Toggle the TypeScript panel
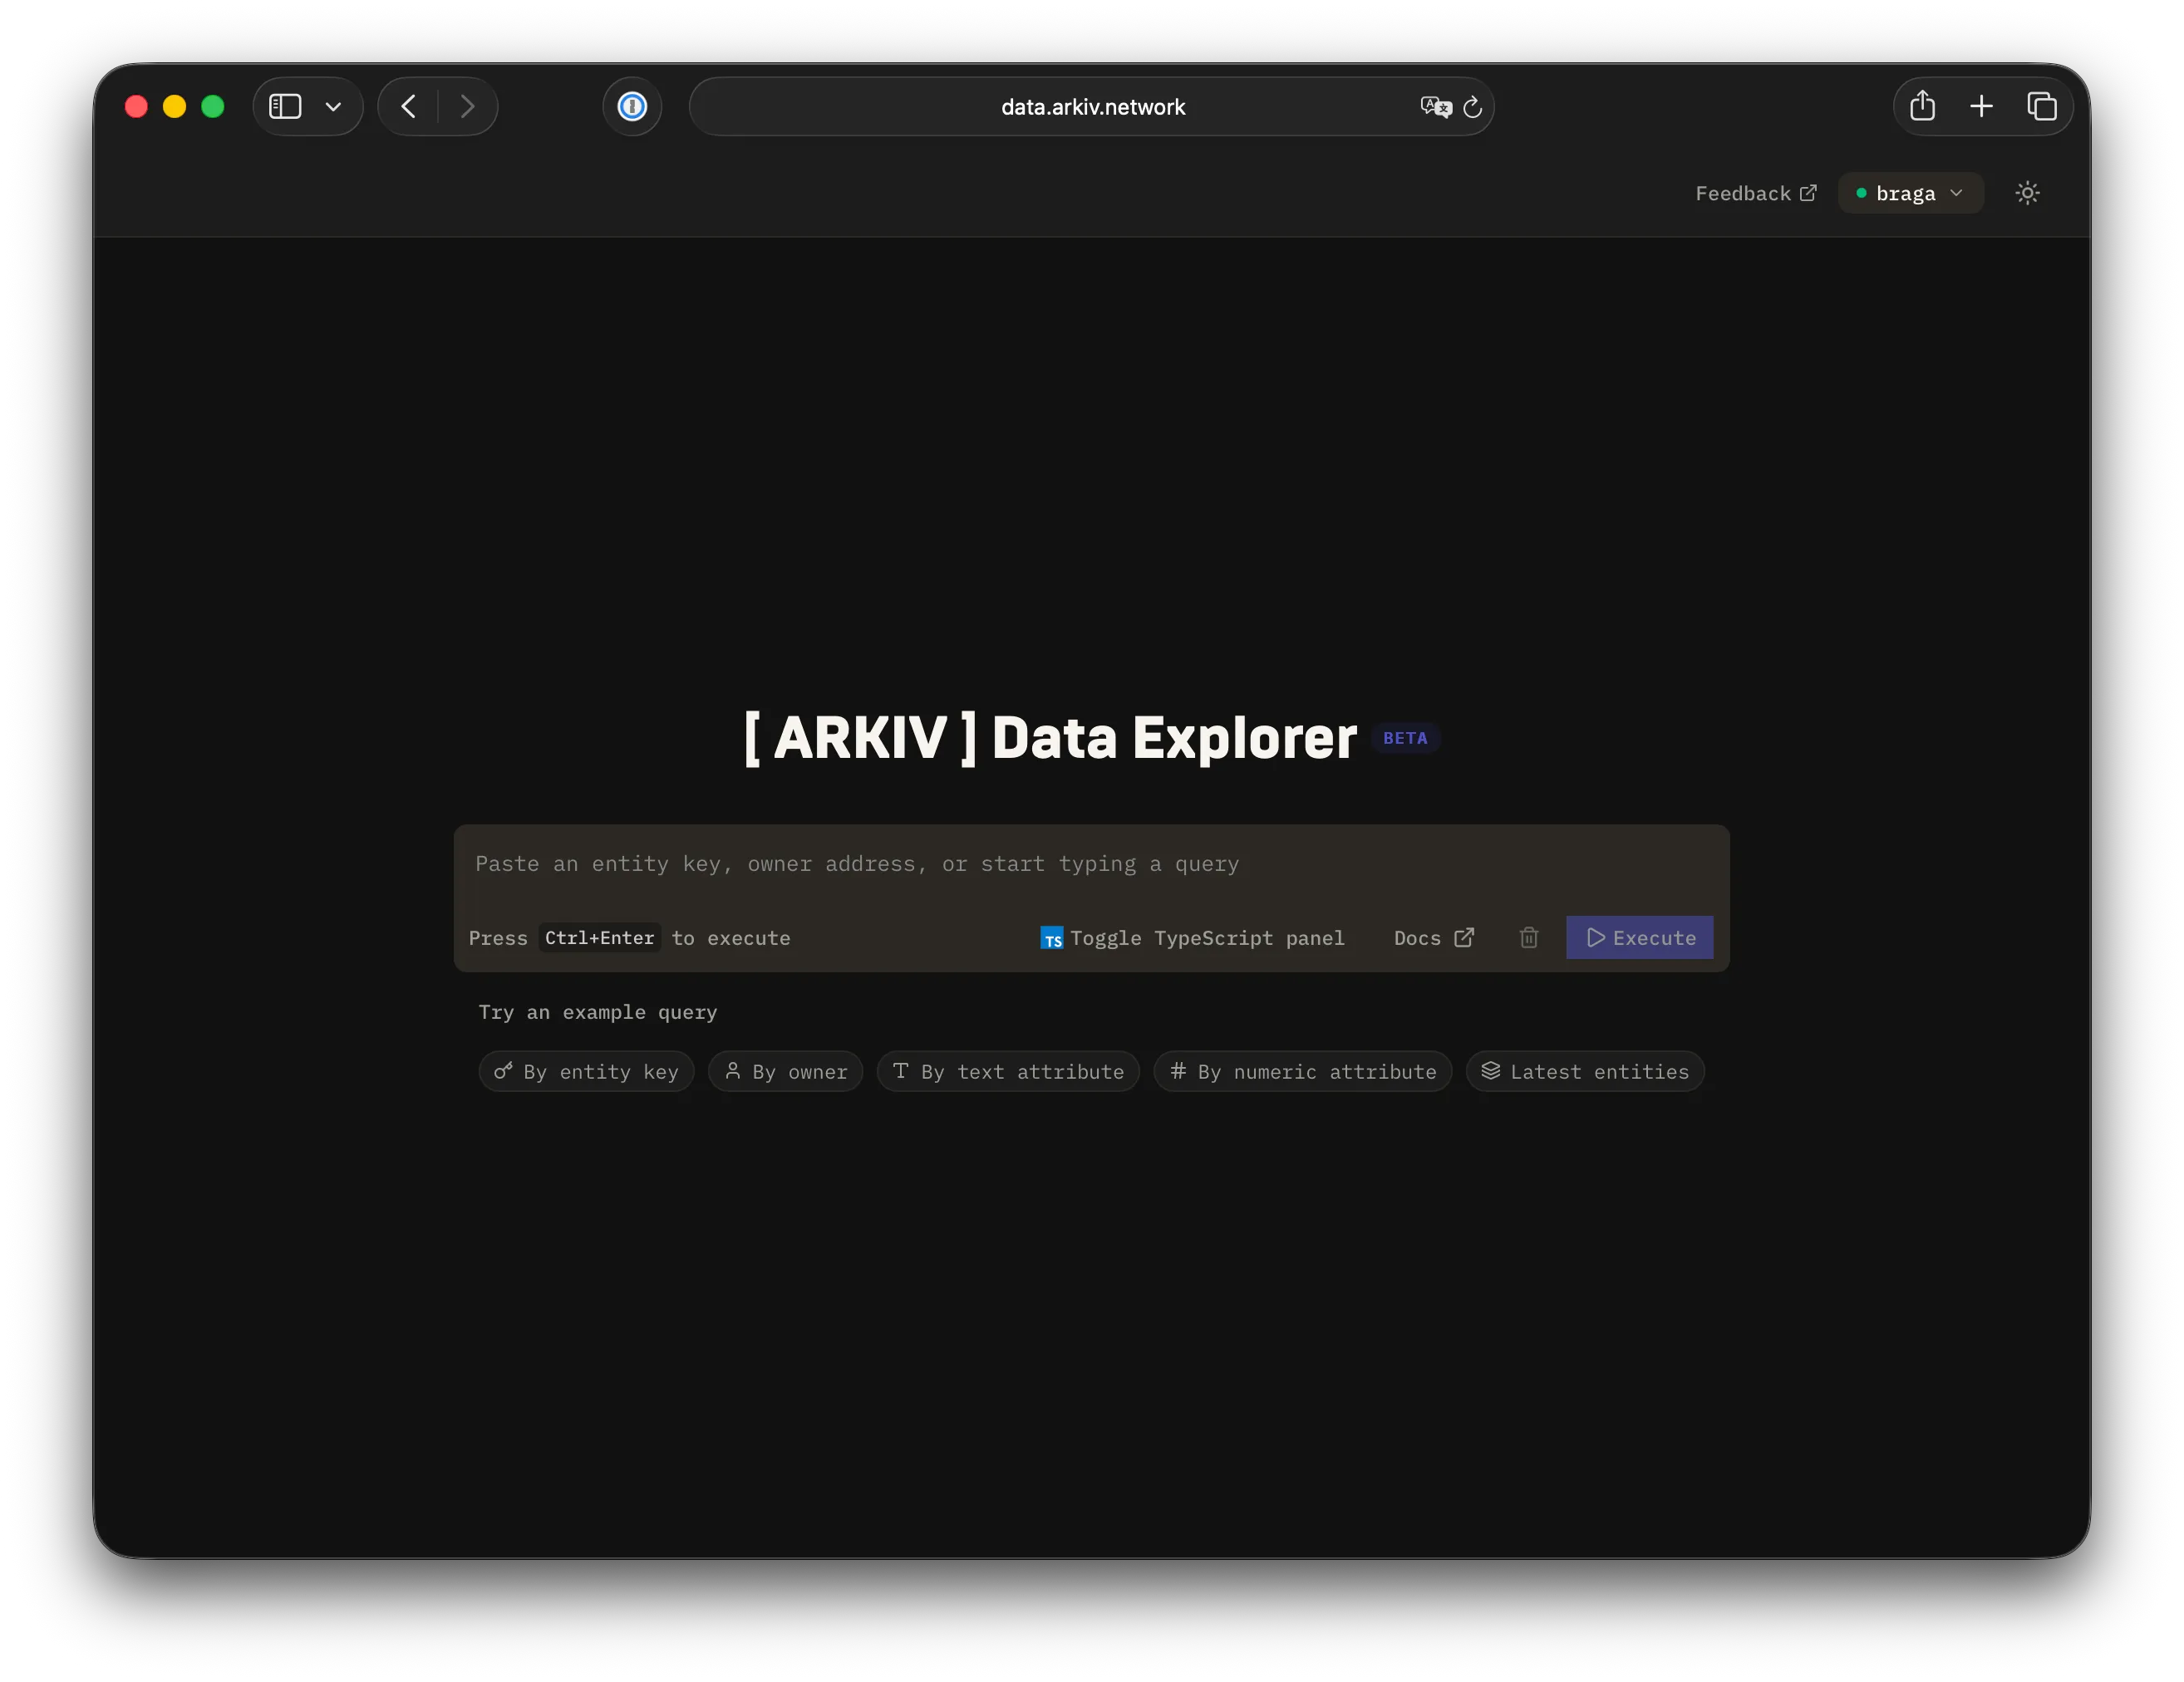Viewport: 2184px width, 1682px height. click(x=1192, y=938)
